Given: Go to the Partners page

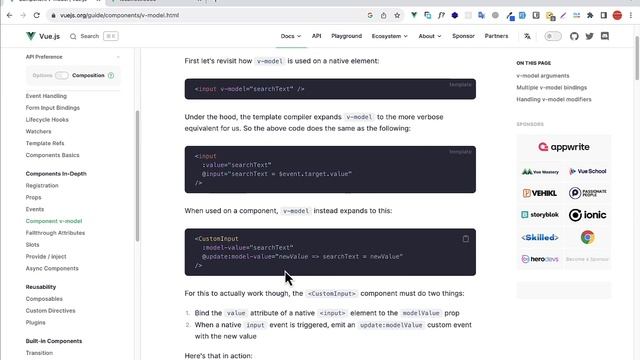Looking at the screenshot, I should (x=496, y=36).
